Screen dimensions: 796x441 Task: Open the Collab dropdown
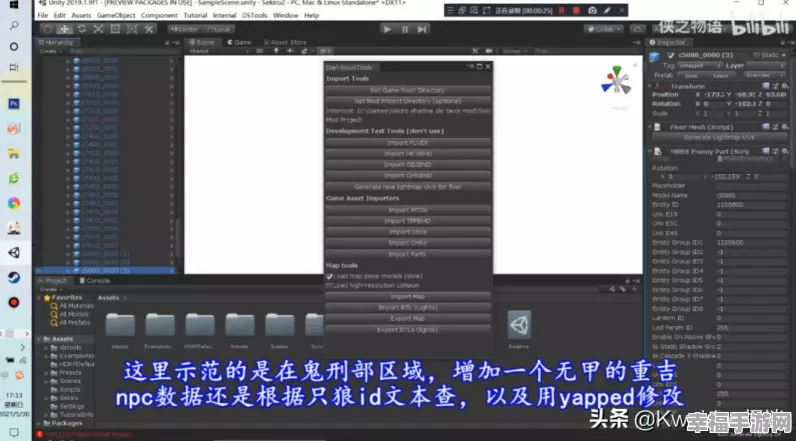604,29
